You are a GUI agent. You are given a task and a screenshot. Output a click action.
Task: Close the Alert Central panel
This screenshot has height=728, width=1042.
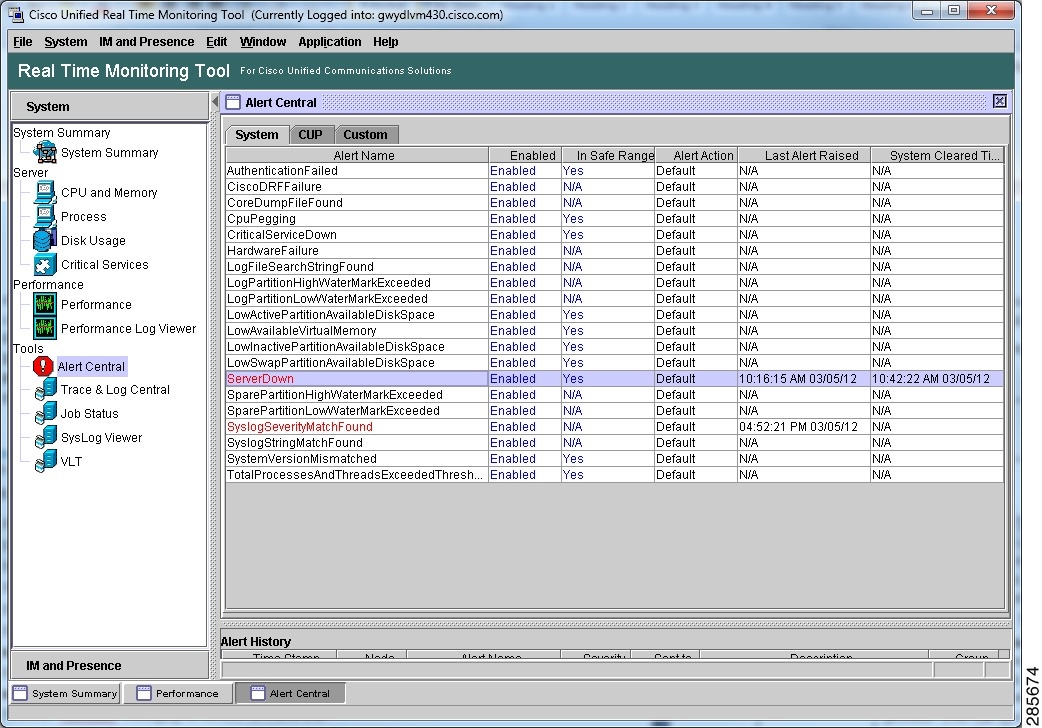(999, 101)
